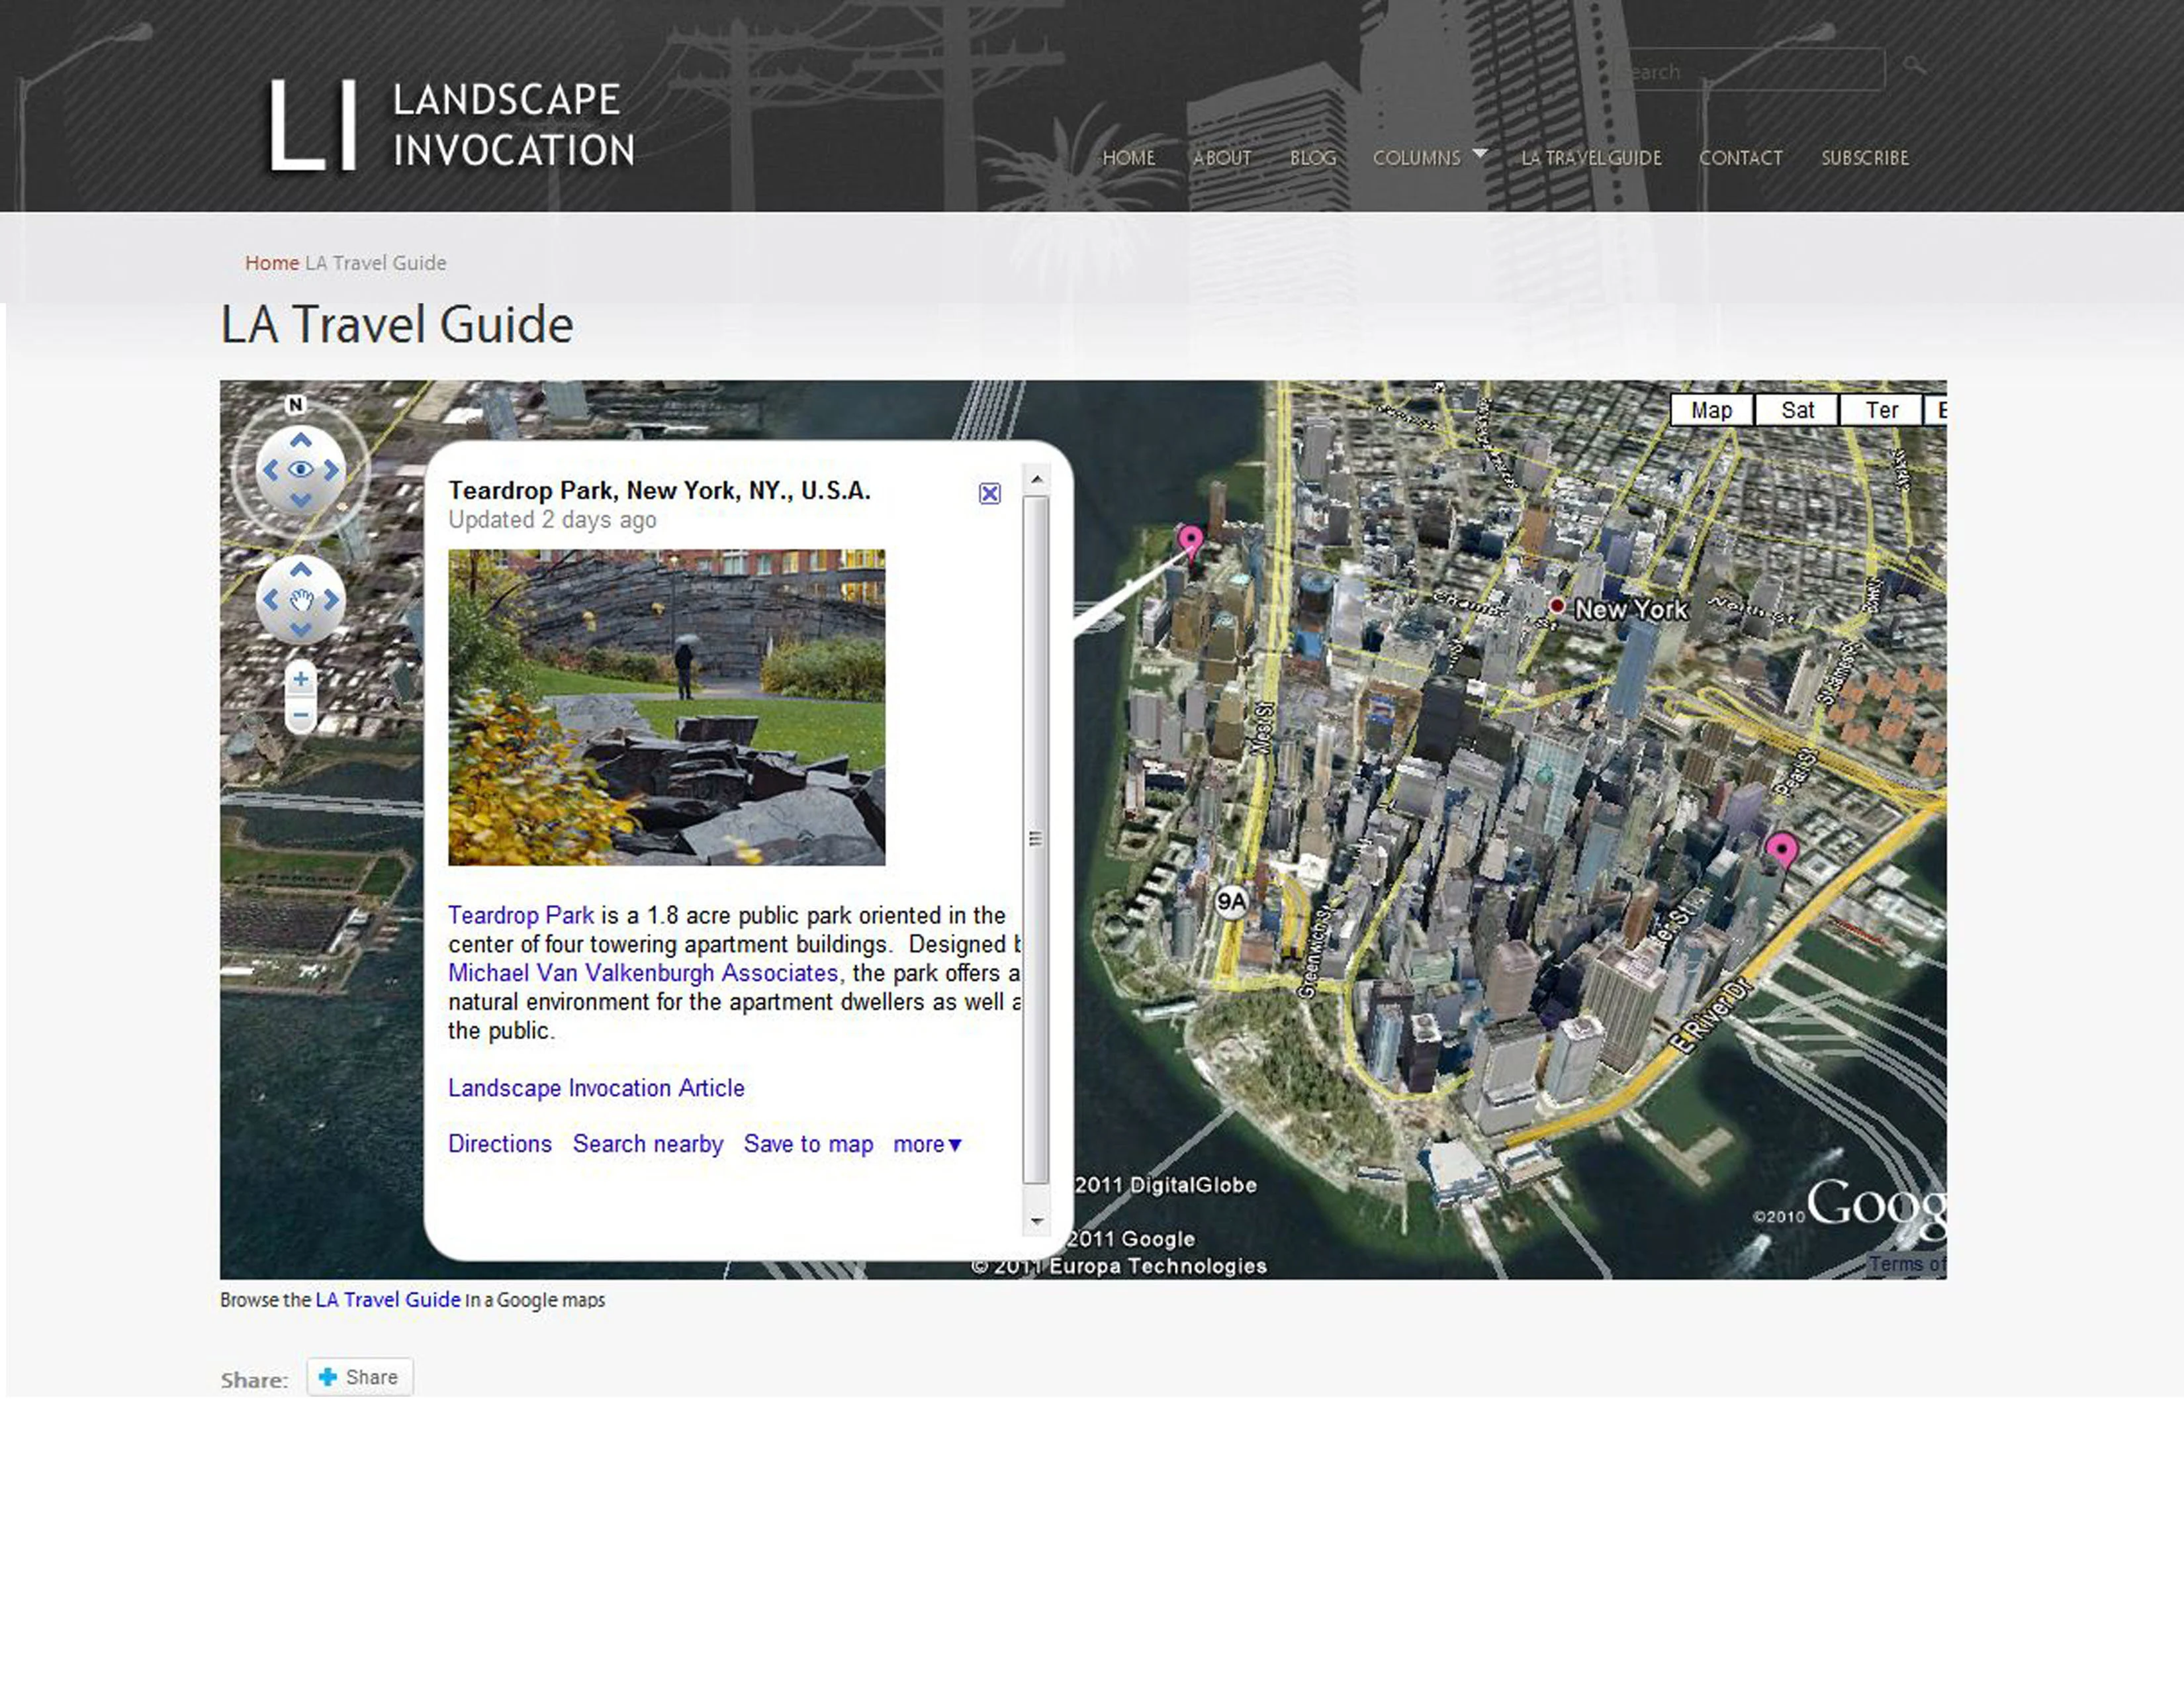Pan map up with the top arrow
Viewport: 2184px width, 1688px height.
click(301, 570)
